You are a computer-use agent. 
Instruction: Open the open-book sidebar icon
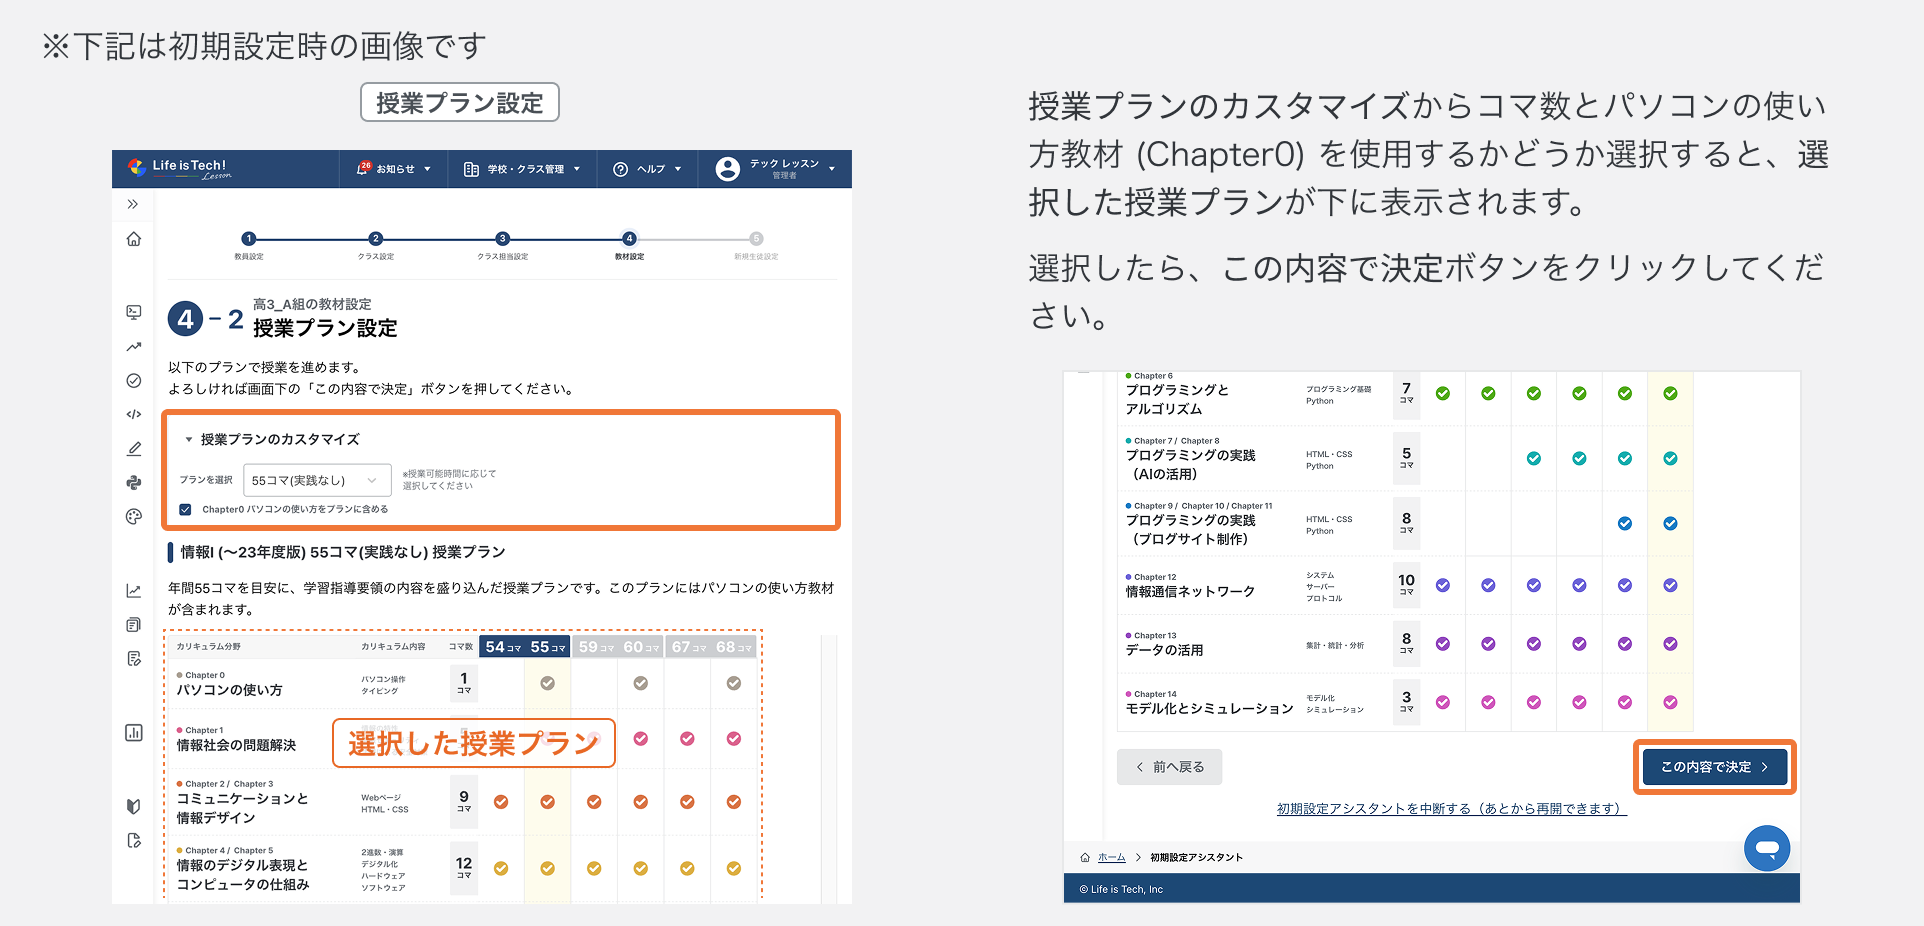pyautogui.click(x=133, y=806)
